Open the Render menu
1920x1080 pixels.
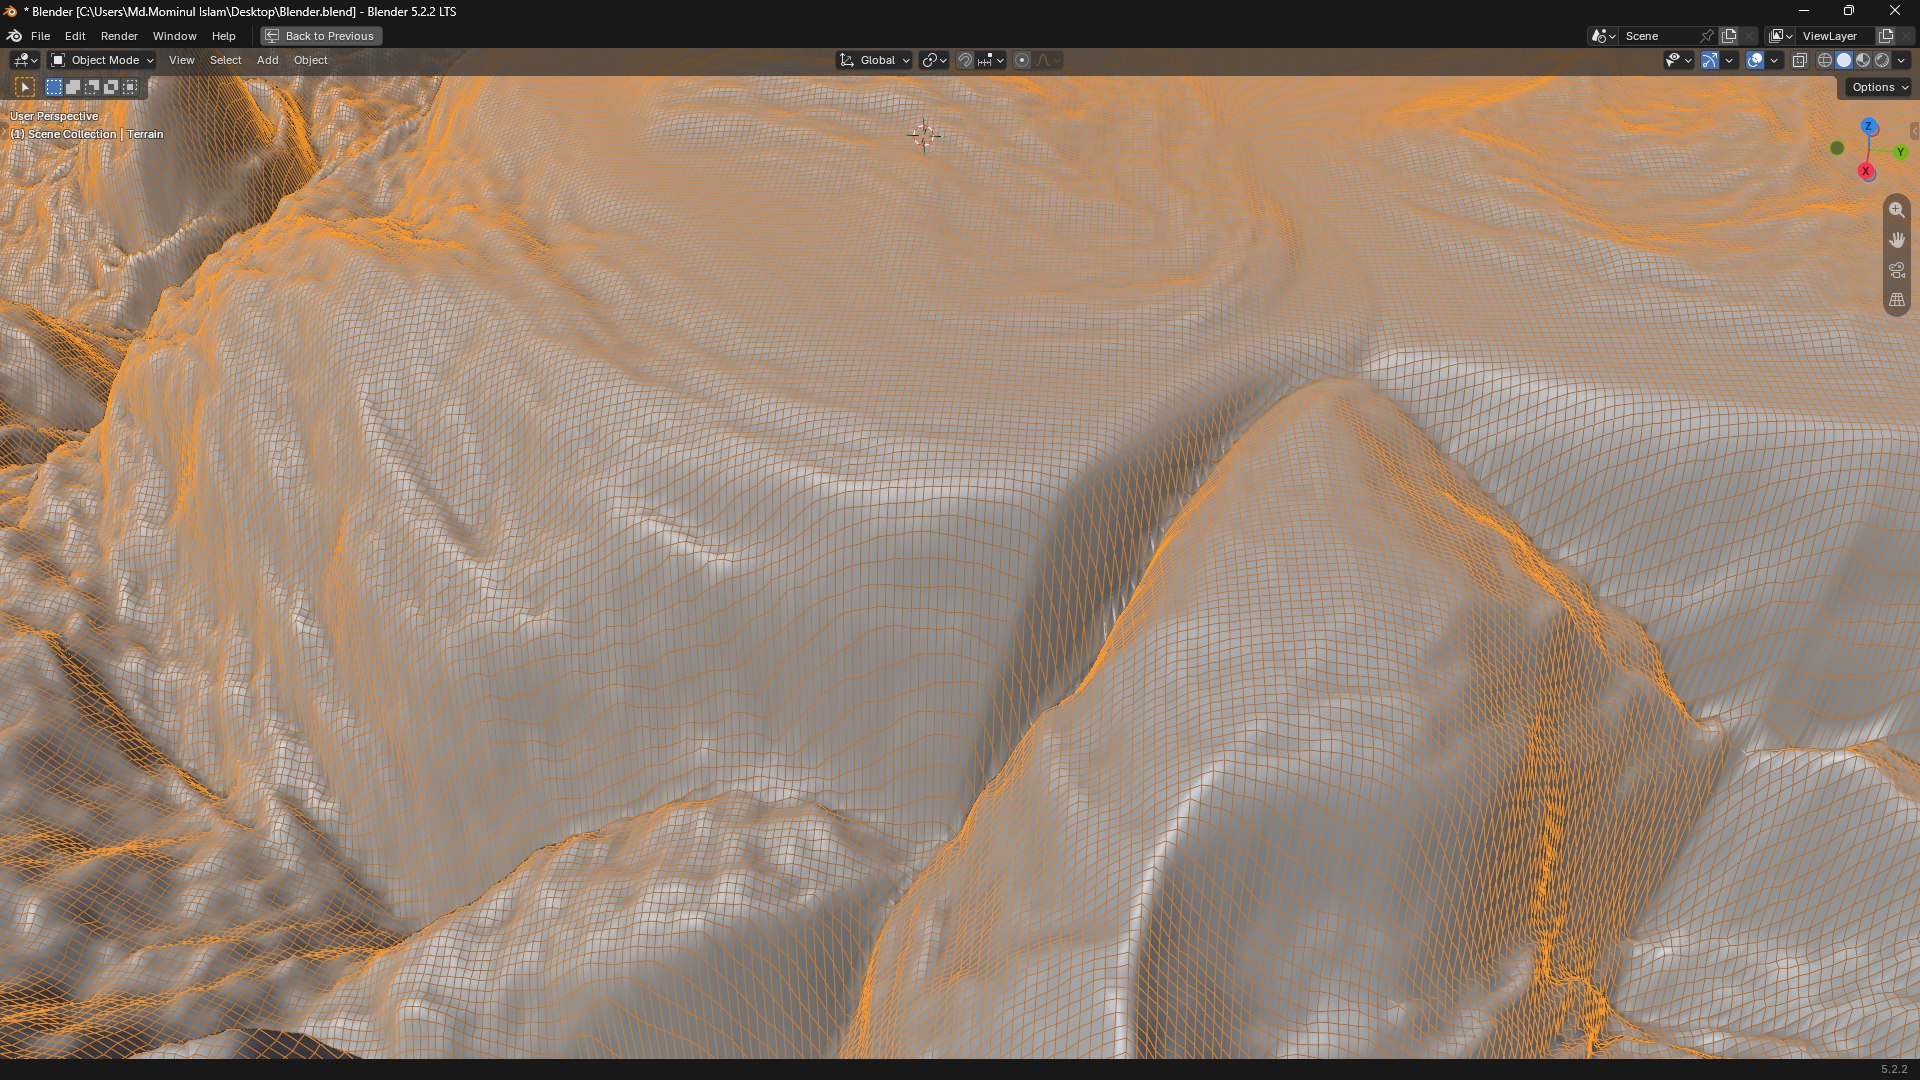pos(119,36)
